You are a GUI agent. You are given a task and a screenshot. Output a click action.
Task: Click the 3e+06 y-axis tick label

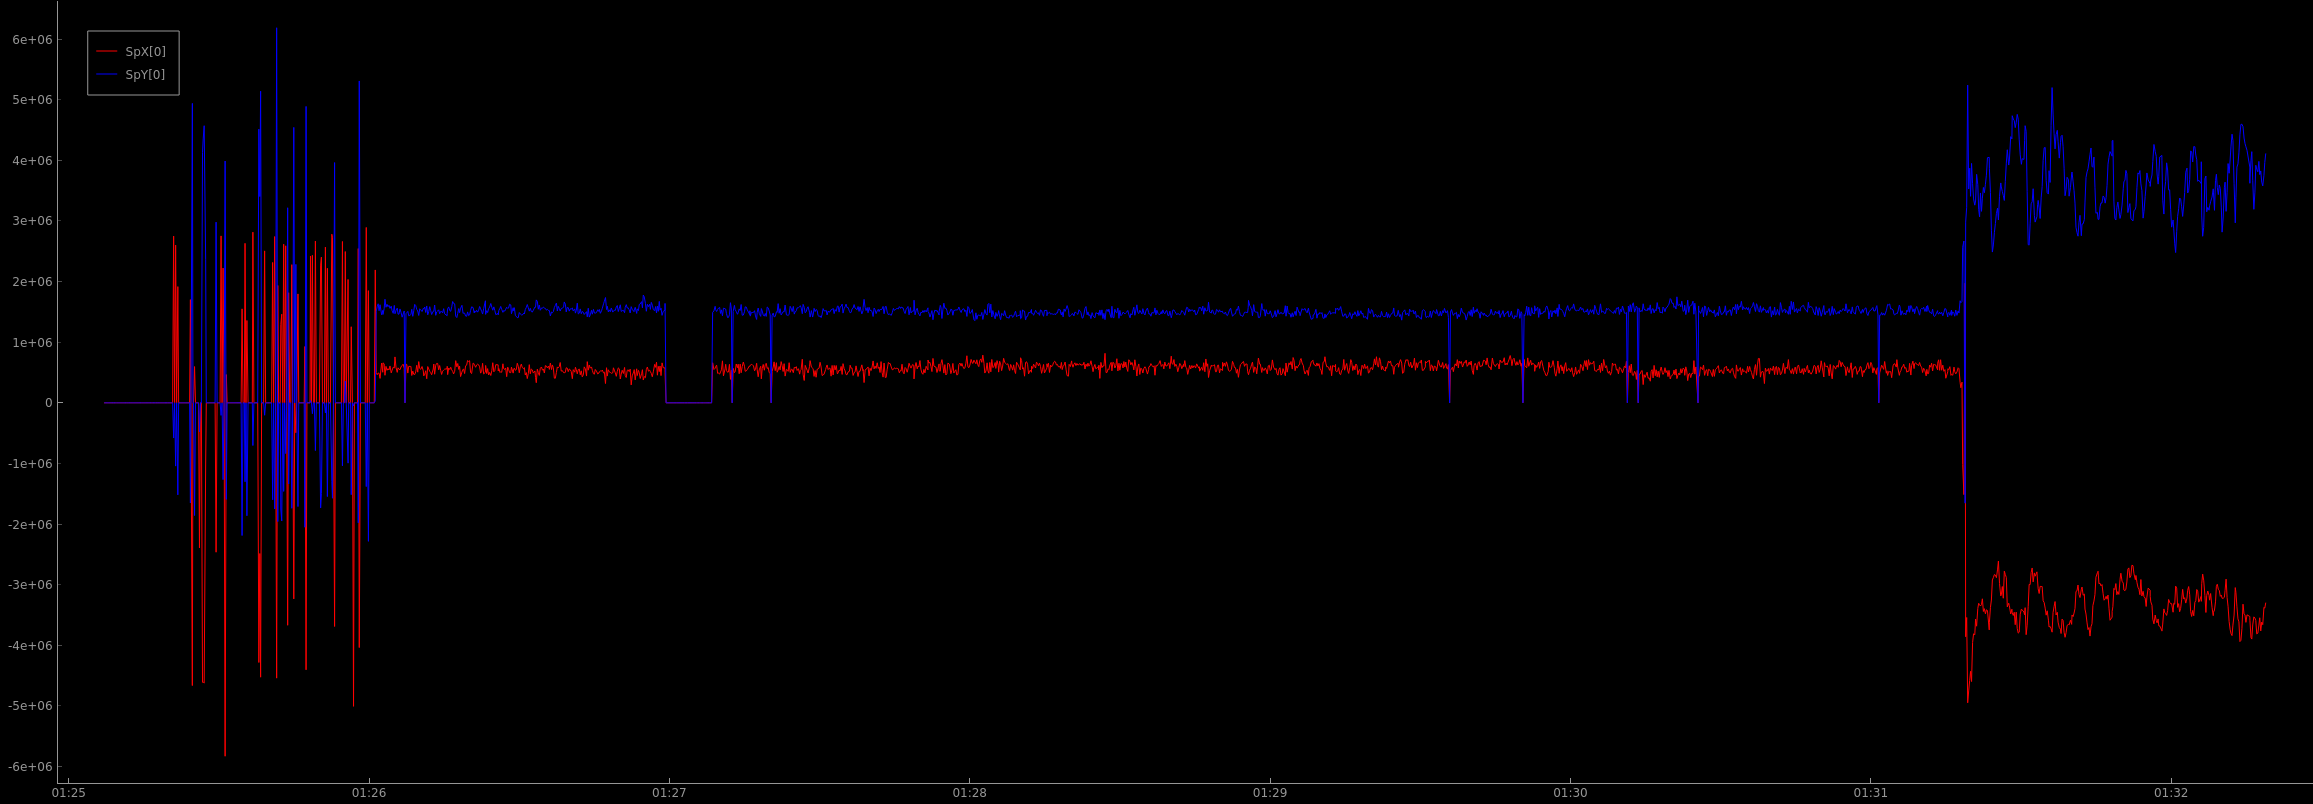tap(32, 221)
